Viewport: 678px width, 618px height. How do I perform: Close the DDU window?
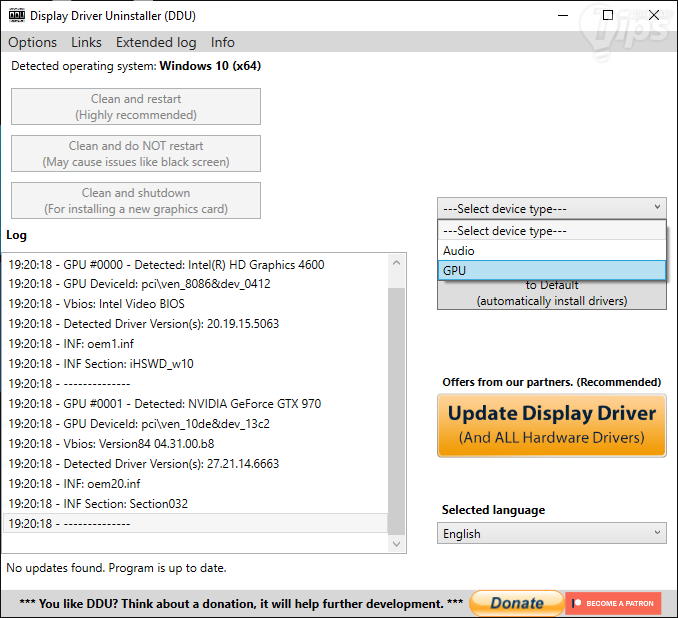click(654, 16)
